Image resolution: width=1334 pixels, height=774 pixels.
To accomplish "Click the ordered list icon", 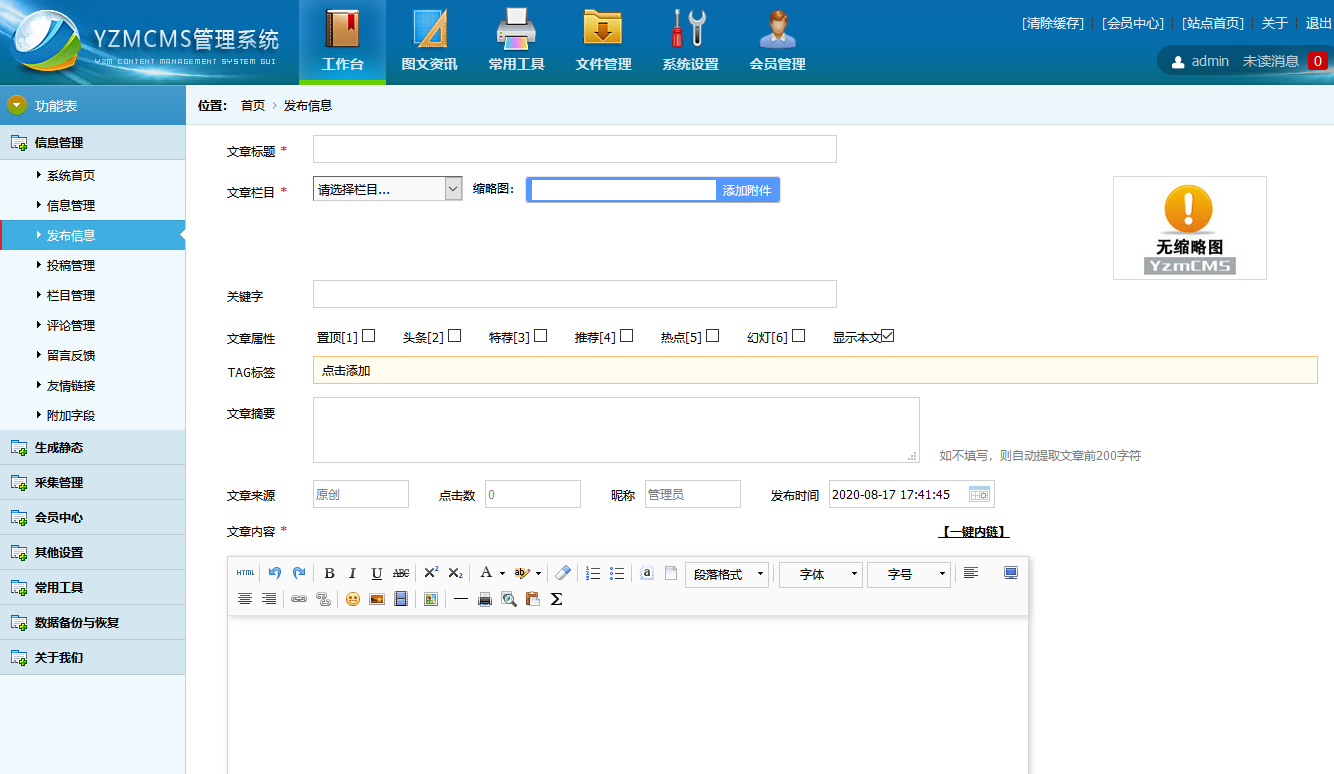I will click(x=593, y=573).
